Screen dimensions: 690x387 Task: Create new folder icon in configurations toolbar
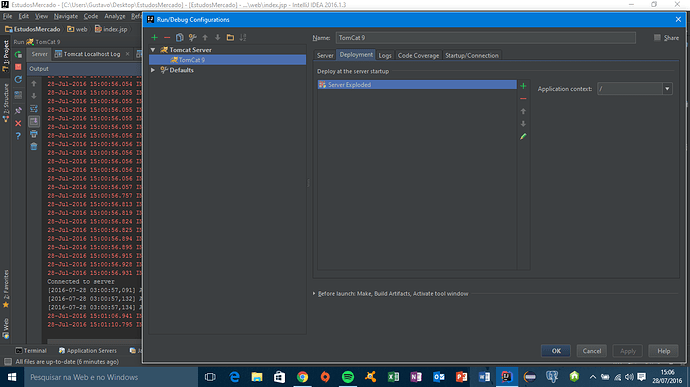pyautogui.click(x=230, y=38)
